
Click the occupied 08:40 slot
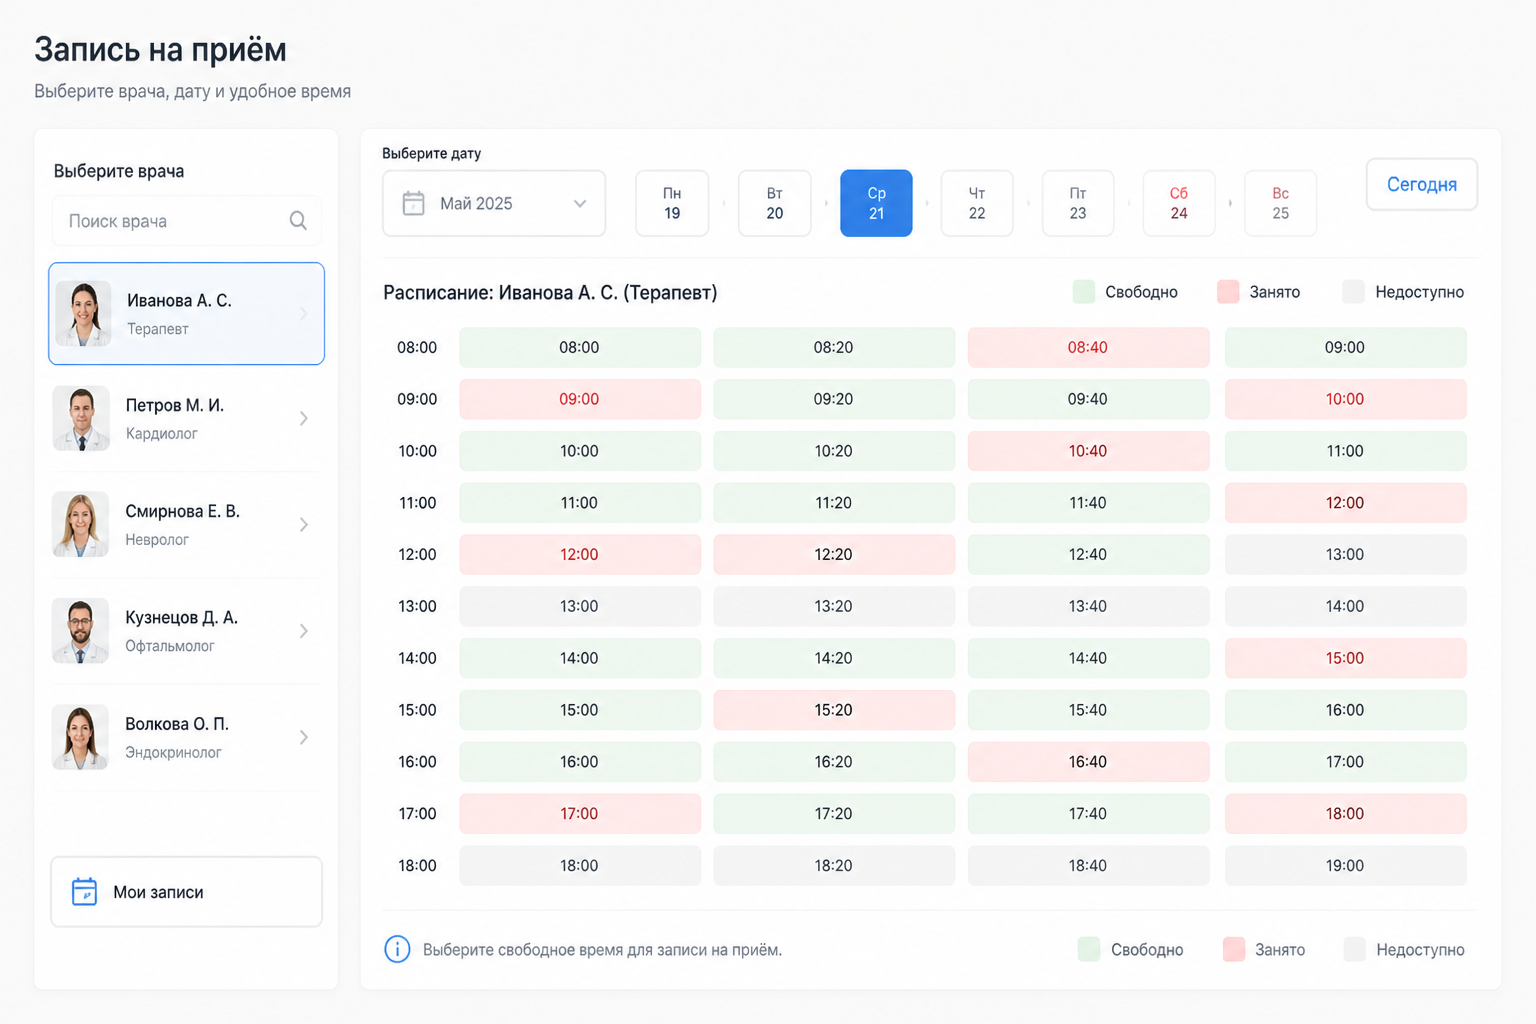coord(1088,347)
